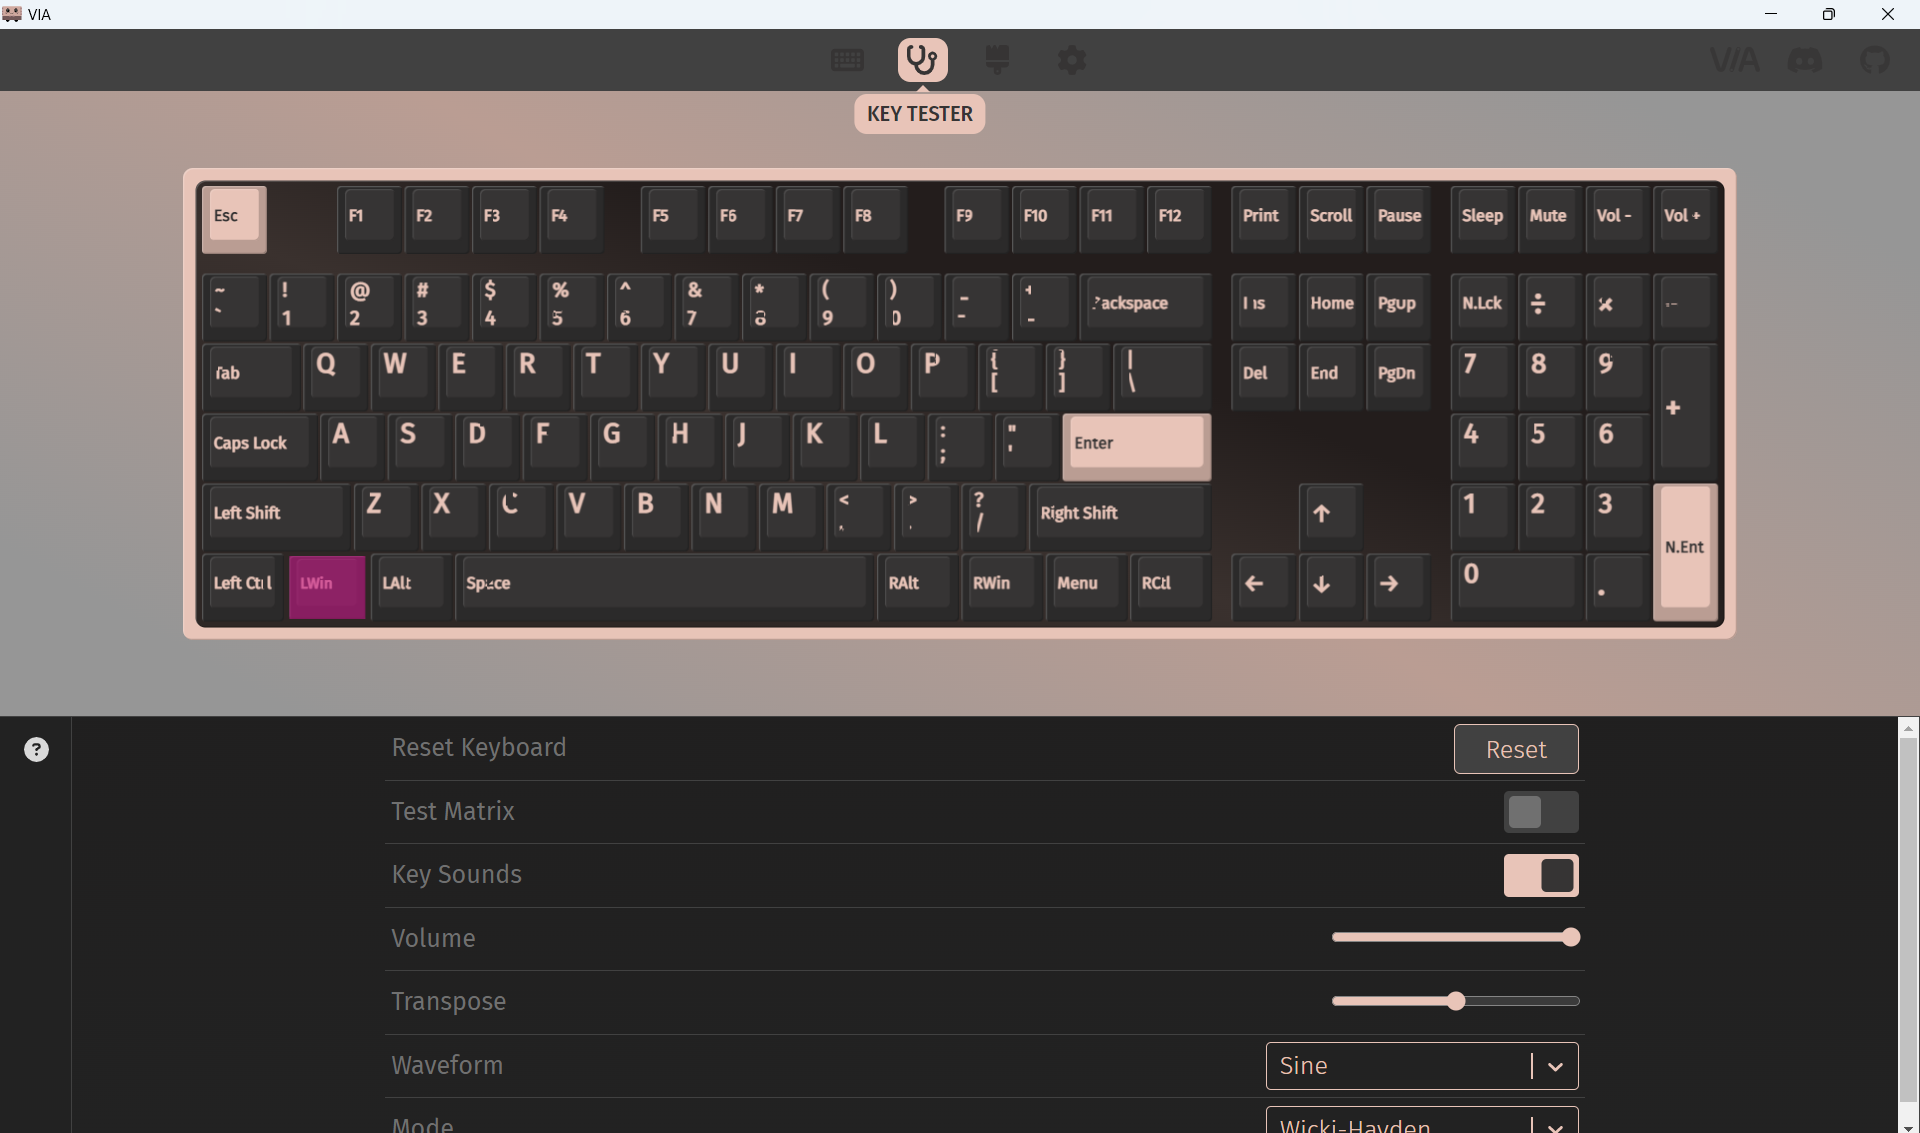The width and height of the screenshot is (1920, 1133).
Task: Enable the Test Matrix toggle
Action: (1541, 812)
